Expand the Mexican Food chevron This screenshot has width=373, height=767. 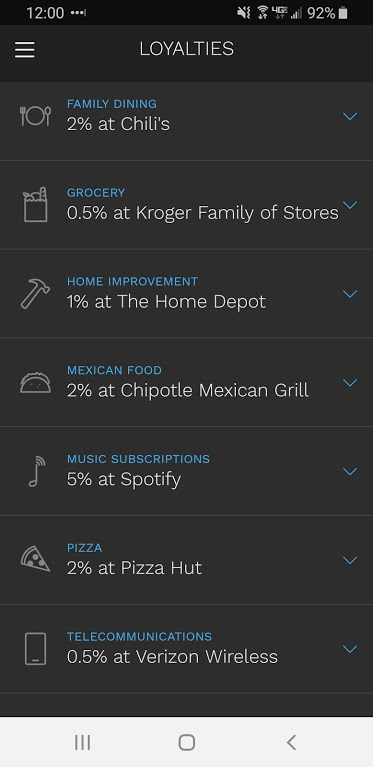point(350,382)
